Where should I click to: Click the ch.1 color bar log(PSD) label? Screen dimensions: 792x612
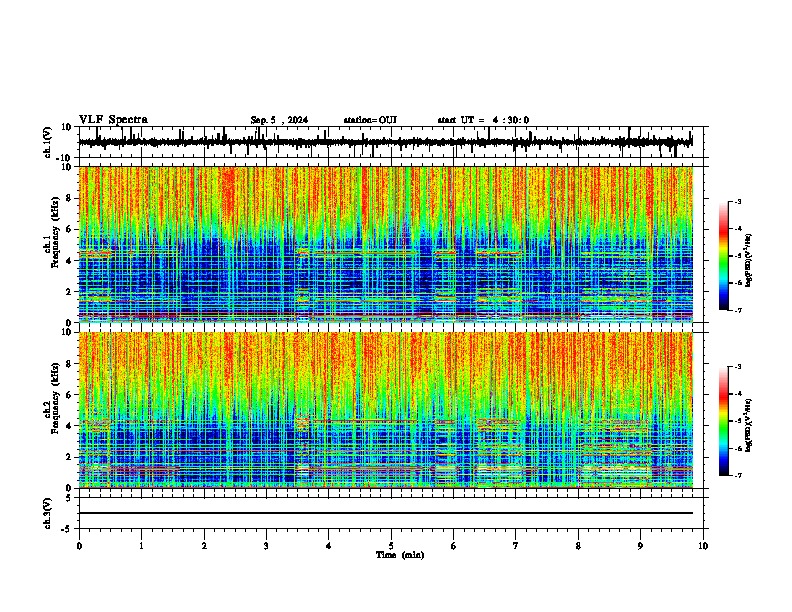click(749, 260)
